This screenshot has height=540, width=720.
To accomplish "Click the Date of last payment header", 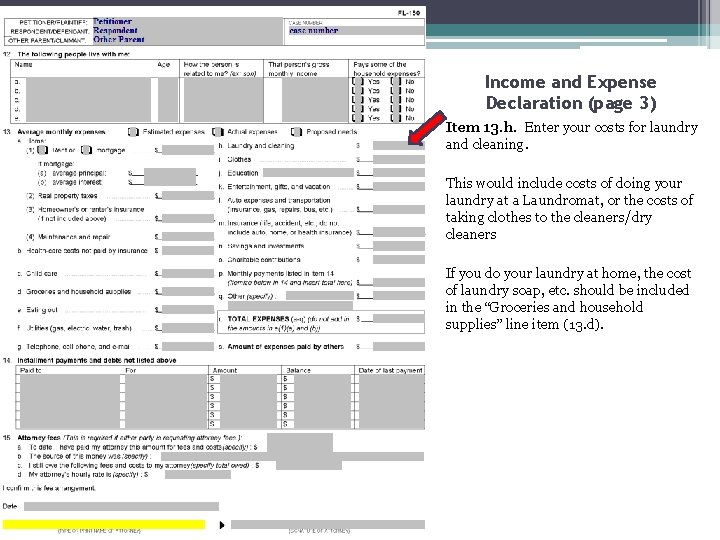I will pos(390,370).
